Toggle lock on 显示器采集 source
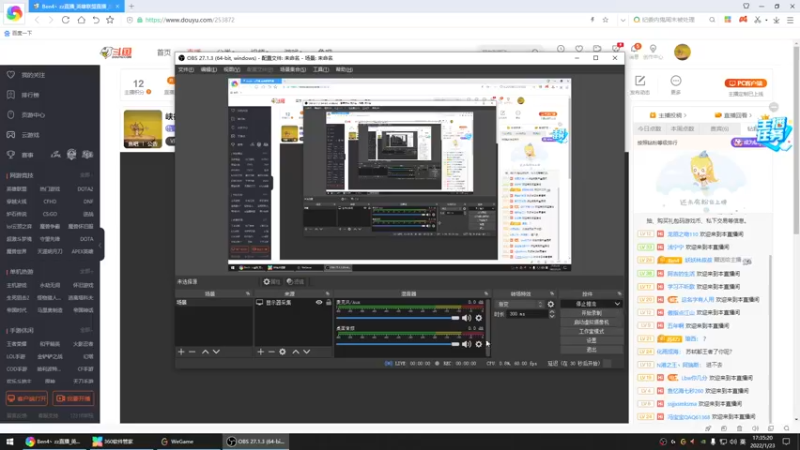This screenshot has width=800, height=450. [x=329, y=303]
